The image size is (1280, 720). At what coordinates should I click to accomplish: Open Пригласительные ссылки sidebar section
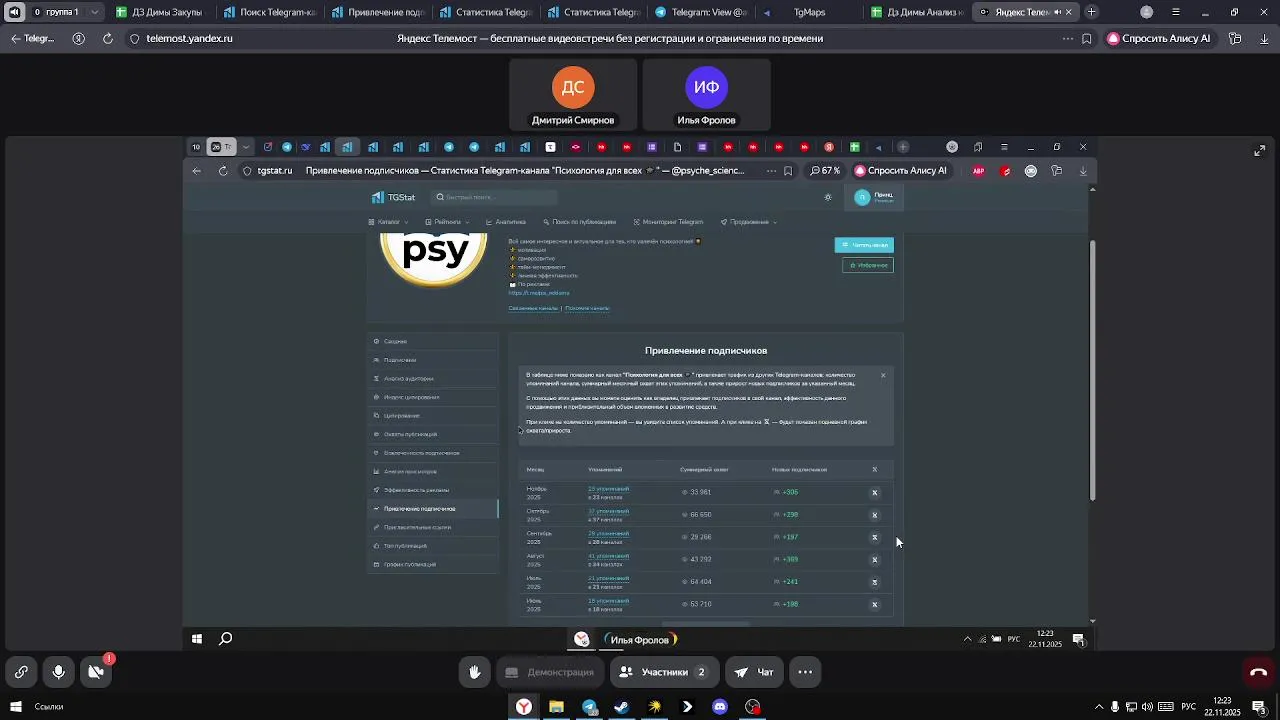tap(433, 527)
